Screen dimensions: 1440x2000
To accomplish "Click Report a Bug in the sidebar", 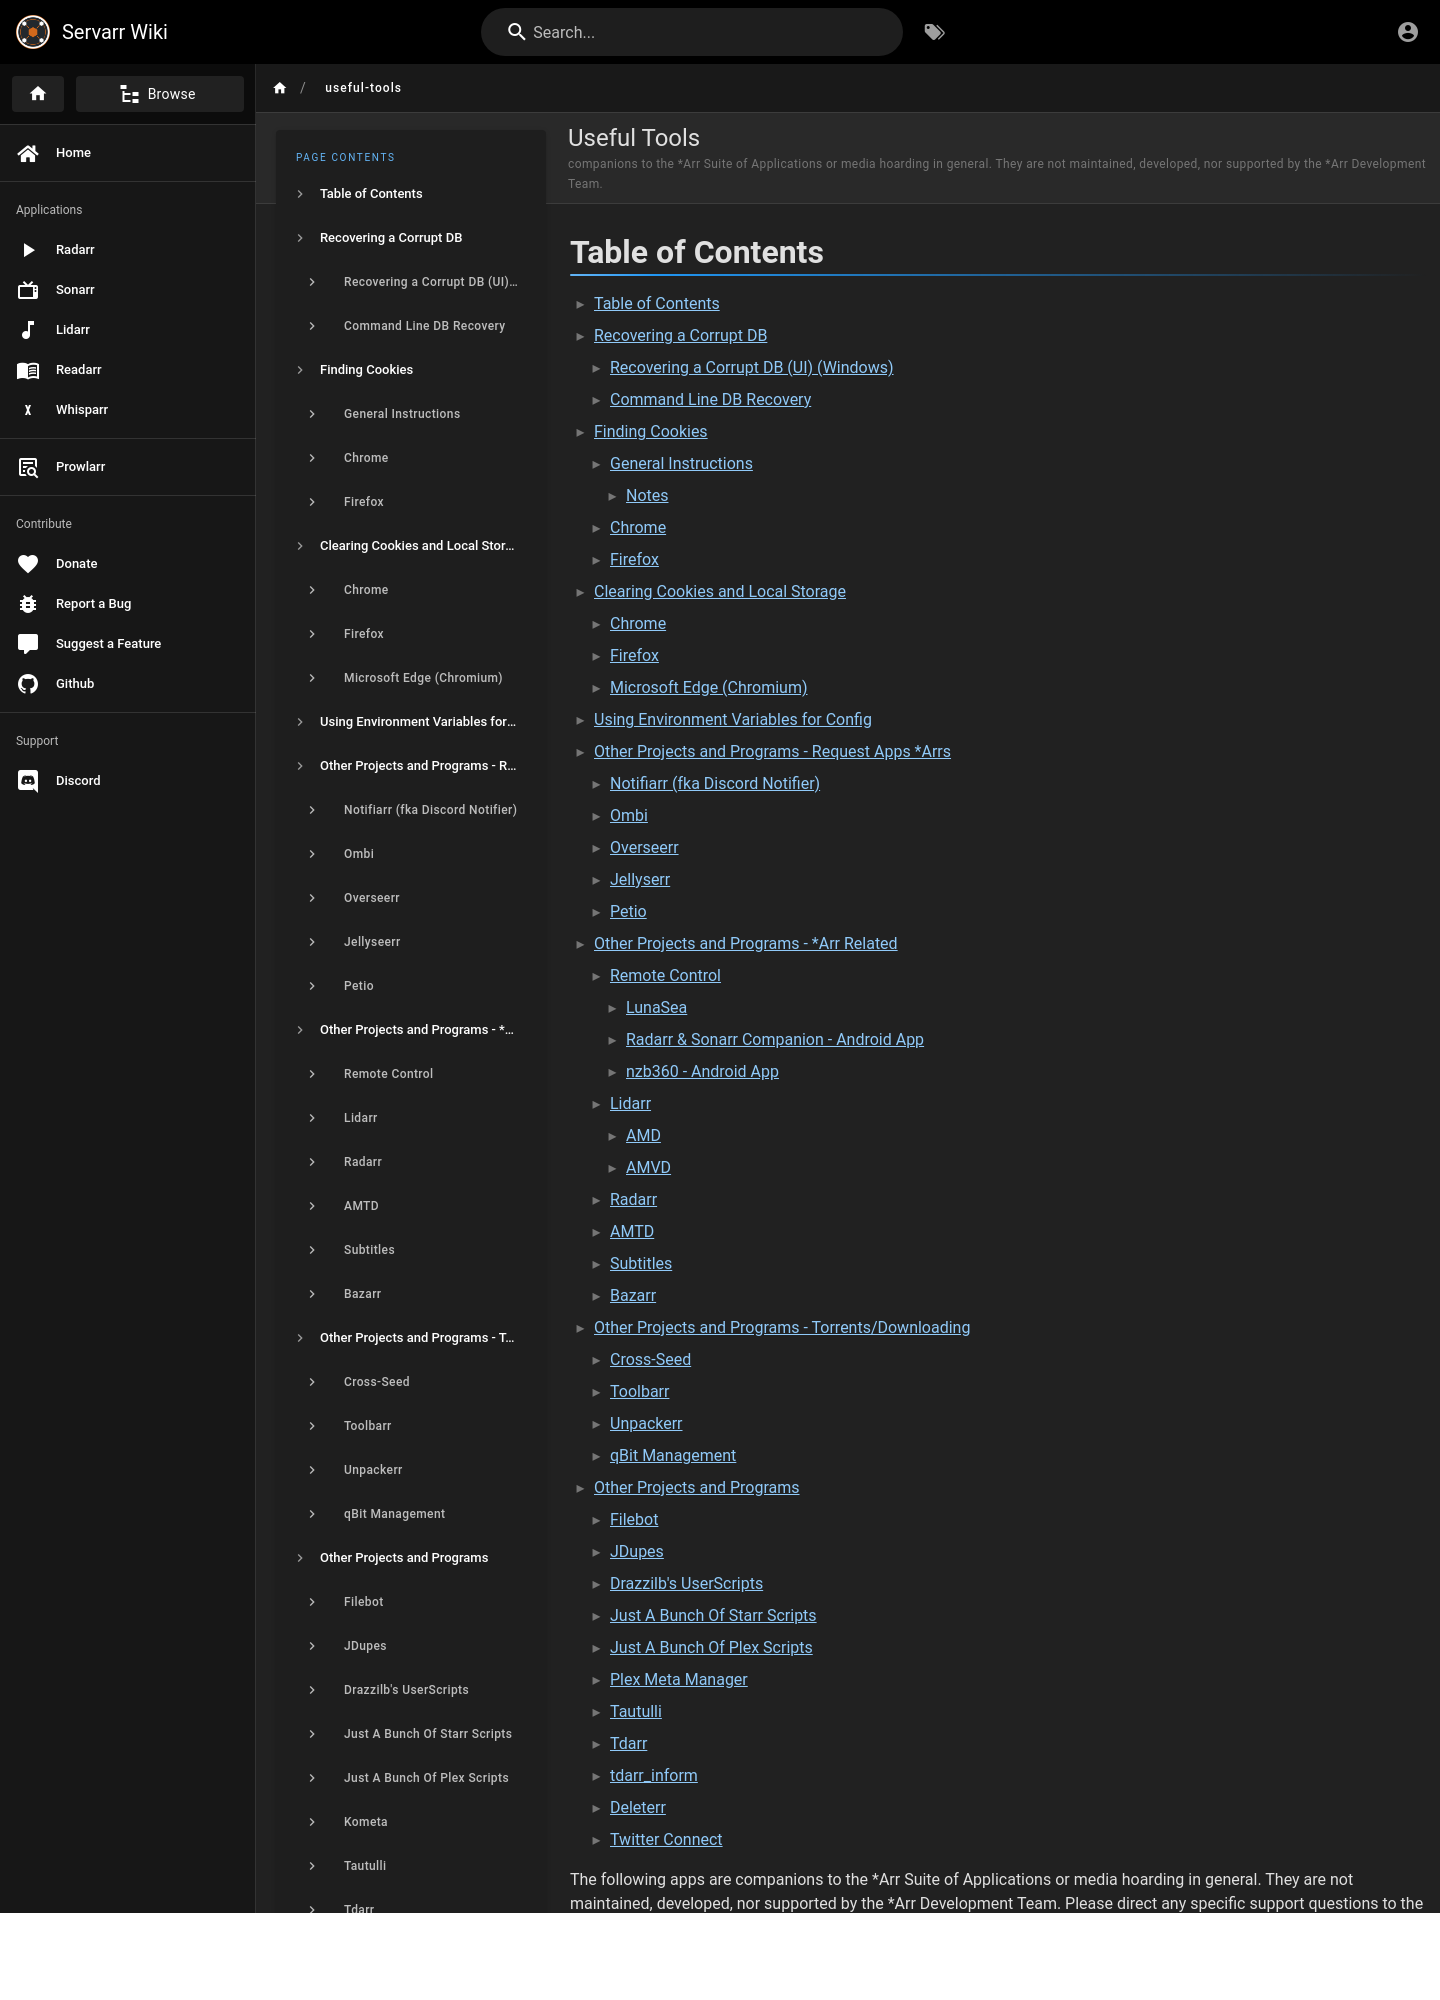I will point(127,604).
